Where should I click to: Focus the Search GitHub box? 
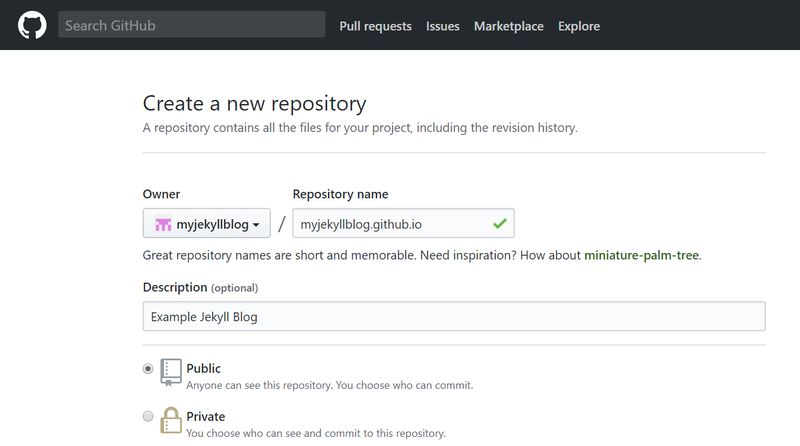(x=192, y=24)
